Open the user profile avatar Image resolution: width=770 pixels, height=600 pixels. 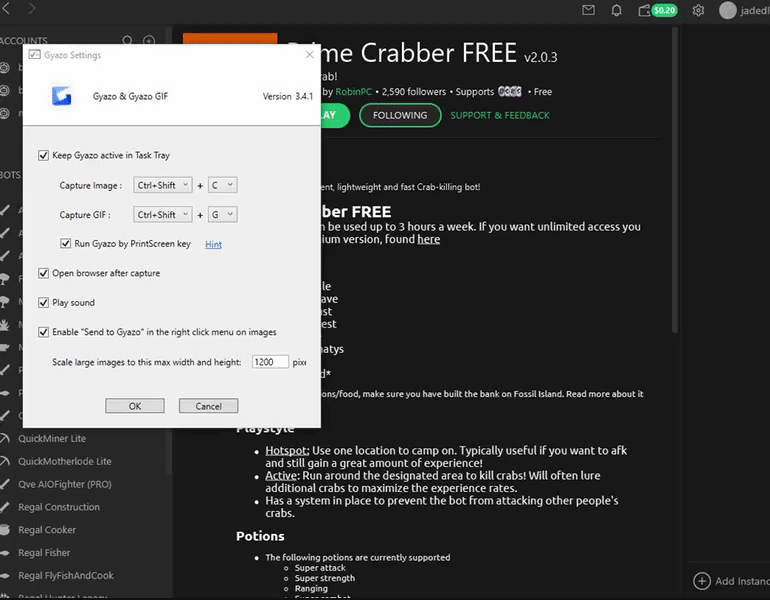[x=727, y=10]
